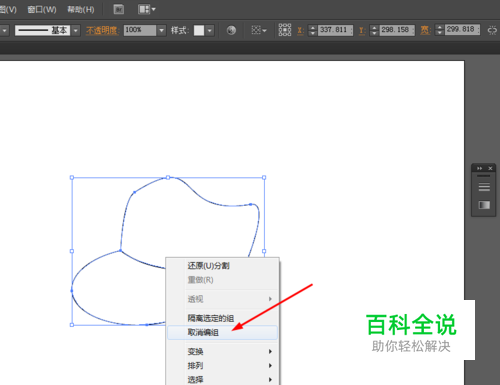This screenshot has width=500, height=385.
Task: Open the stroke panel lines icon
Action: point(484,187)
